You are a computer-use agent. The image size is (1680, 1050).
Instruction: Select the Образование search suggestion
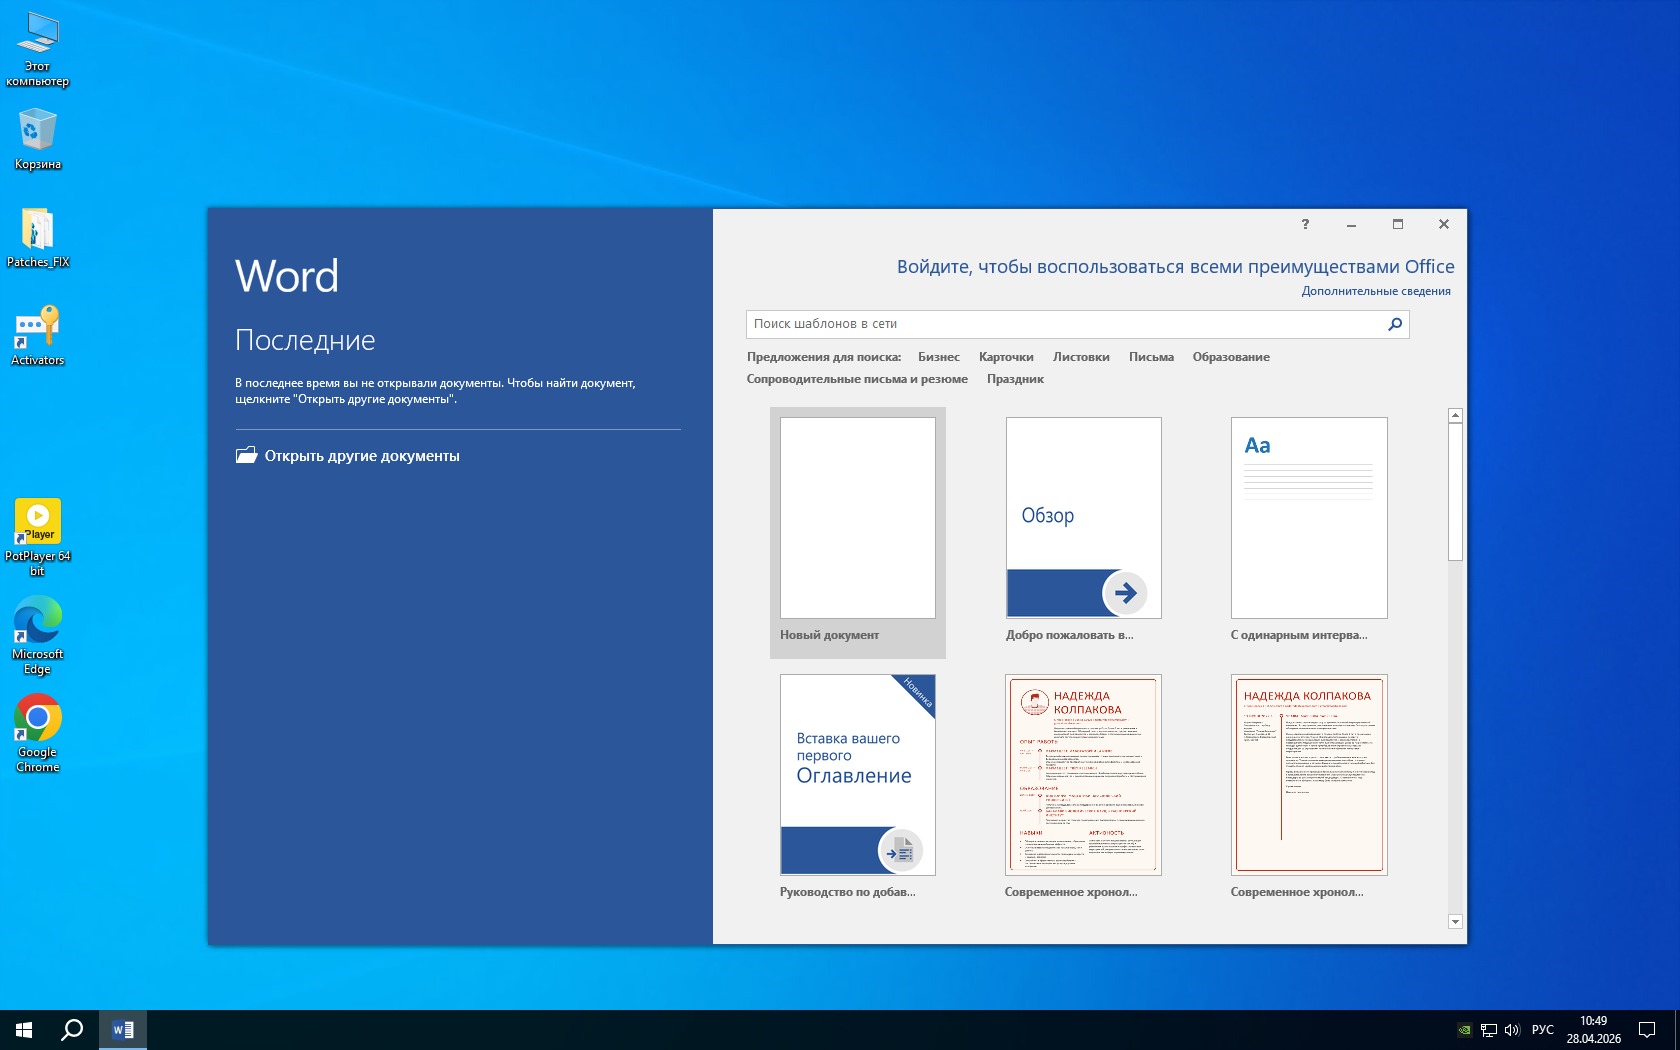1230,357
